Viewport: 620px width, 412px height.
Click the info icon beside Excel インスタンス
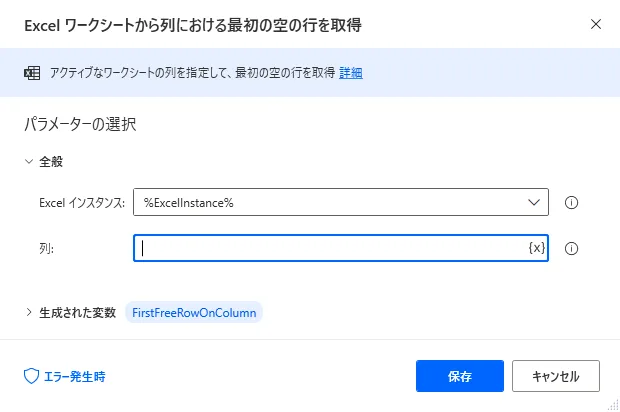point(573,202)
